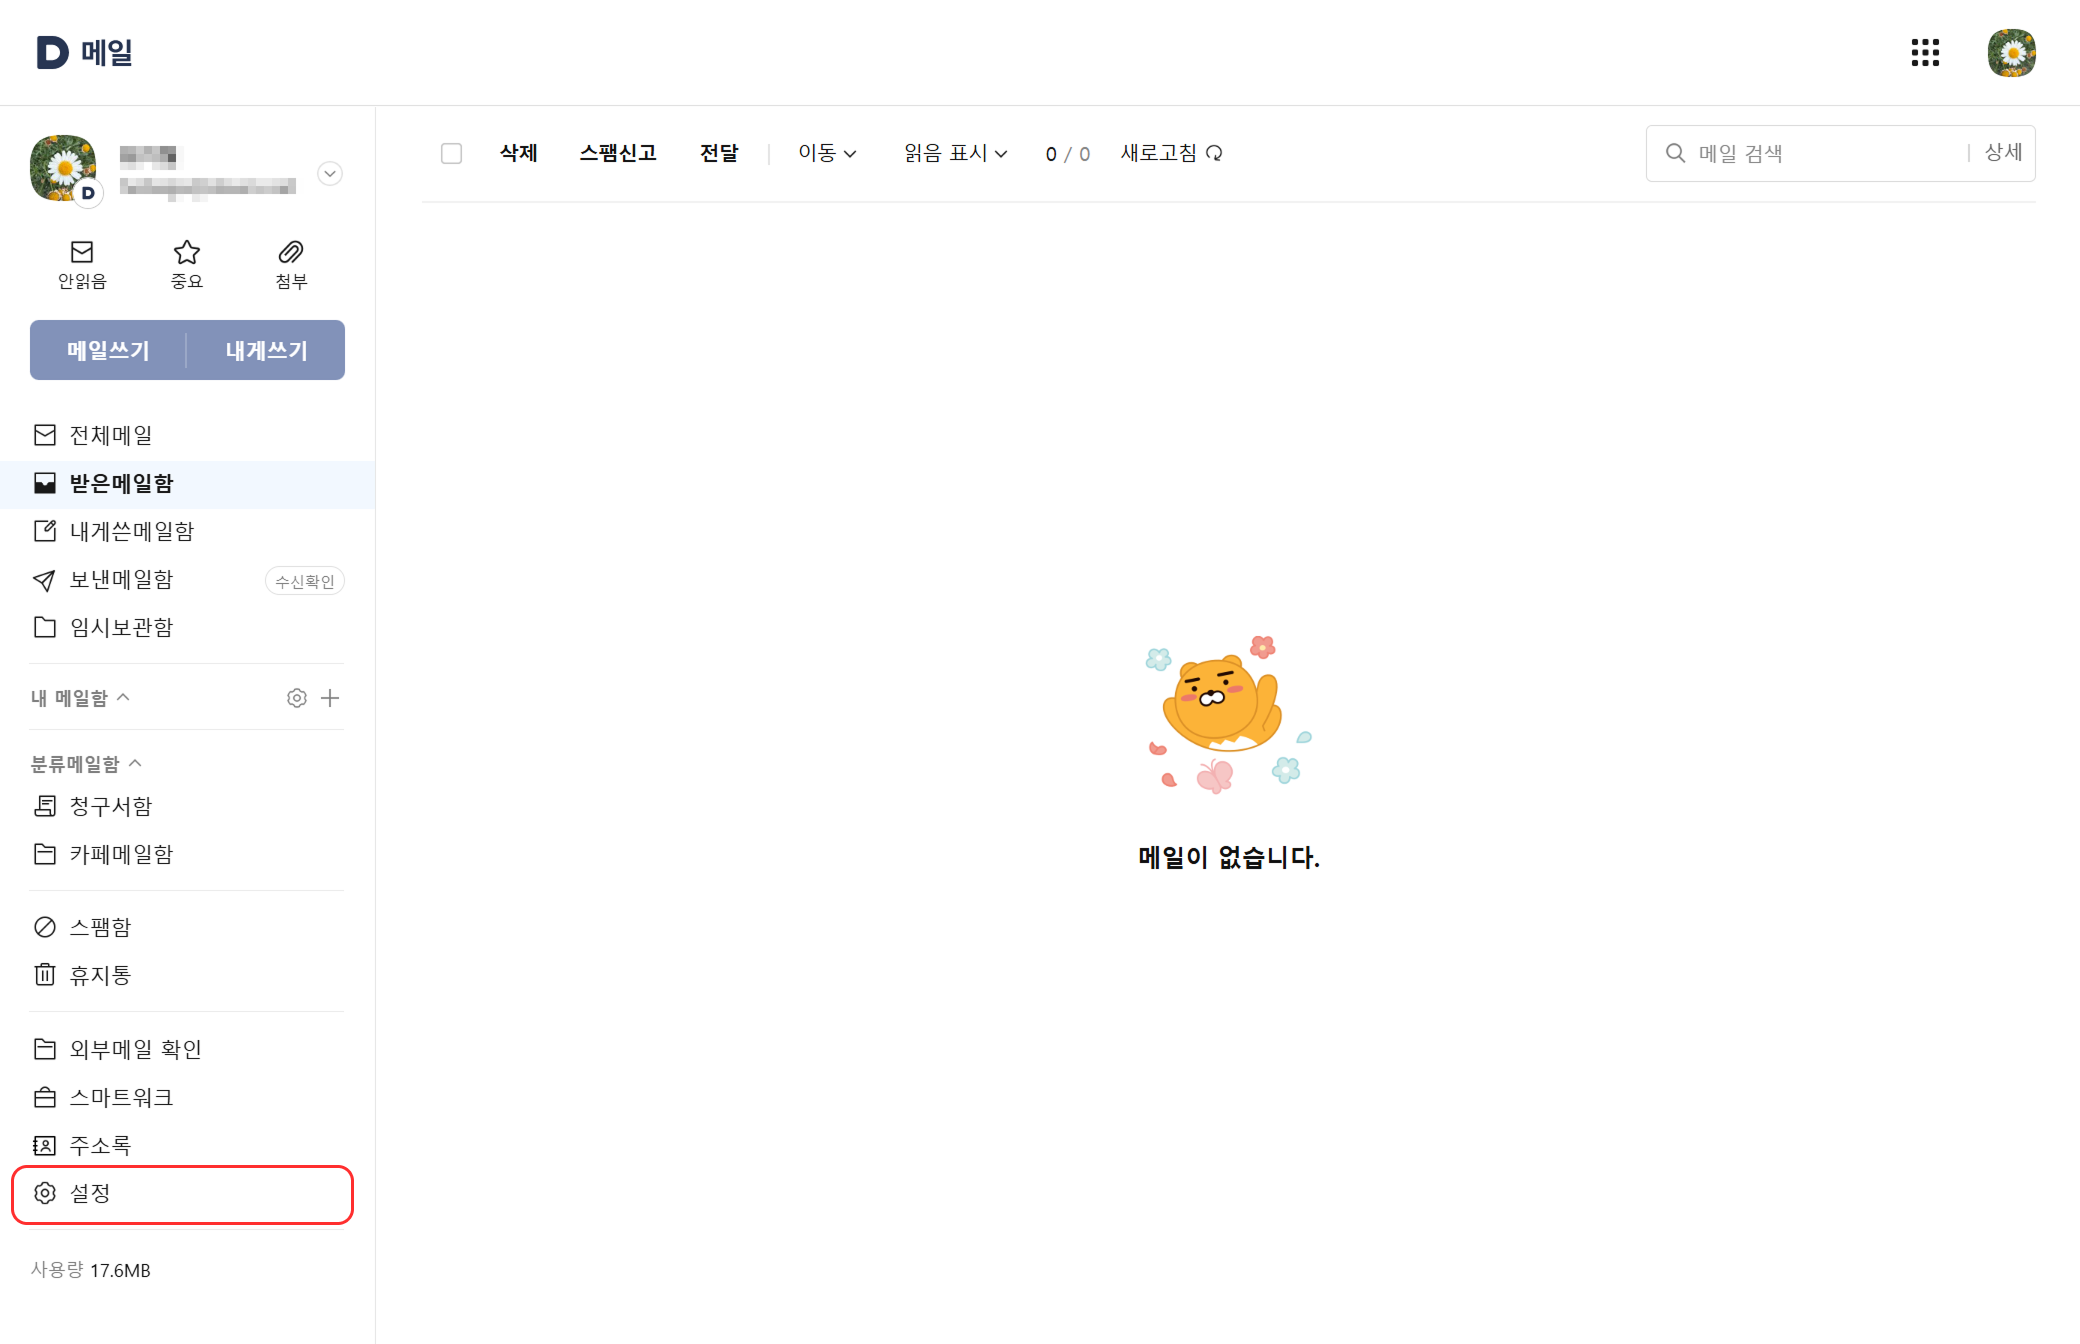The height and width of the screenshot is (1344, 2080).
Task: Select 받은메일함 inbox
Action: point(188,484)
